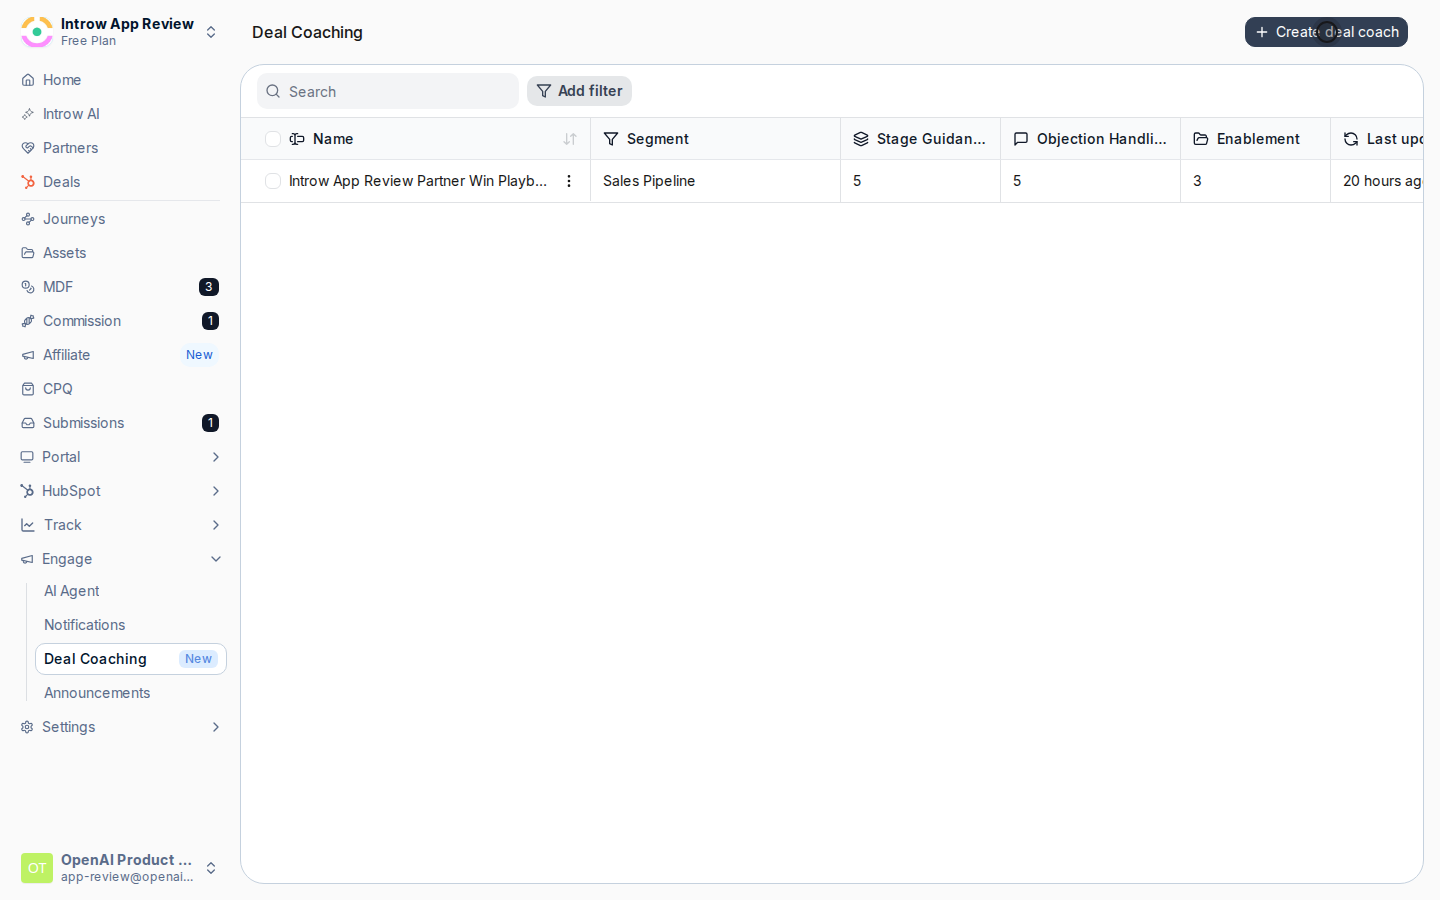
Task: Click the HubSpot sprocket icon
Action: (27, 491)
